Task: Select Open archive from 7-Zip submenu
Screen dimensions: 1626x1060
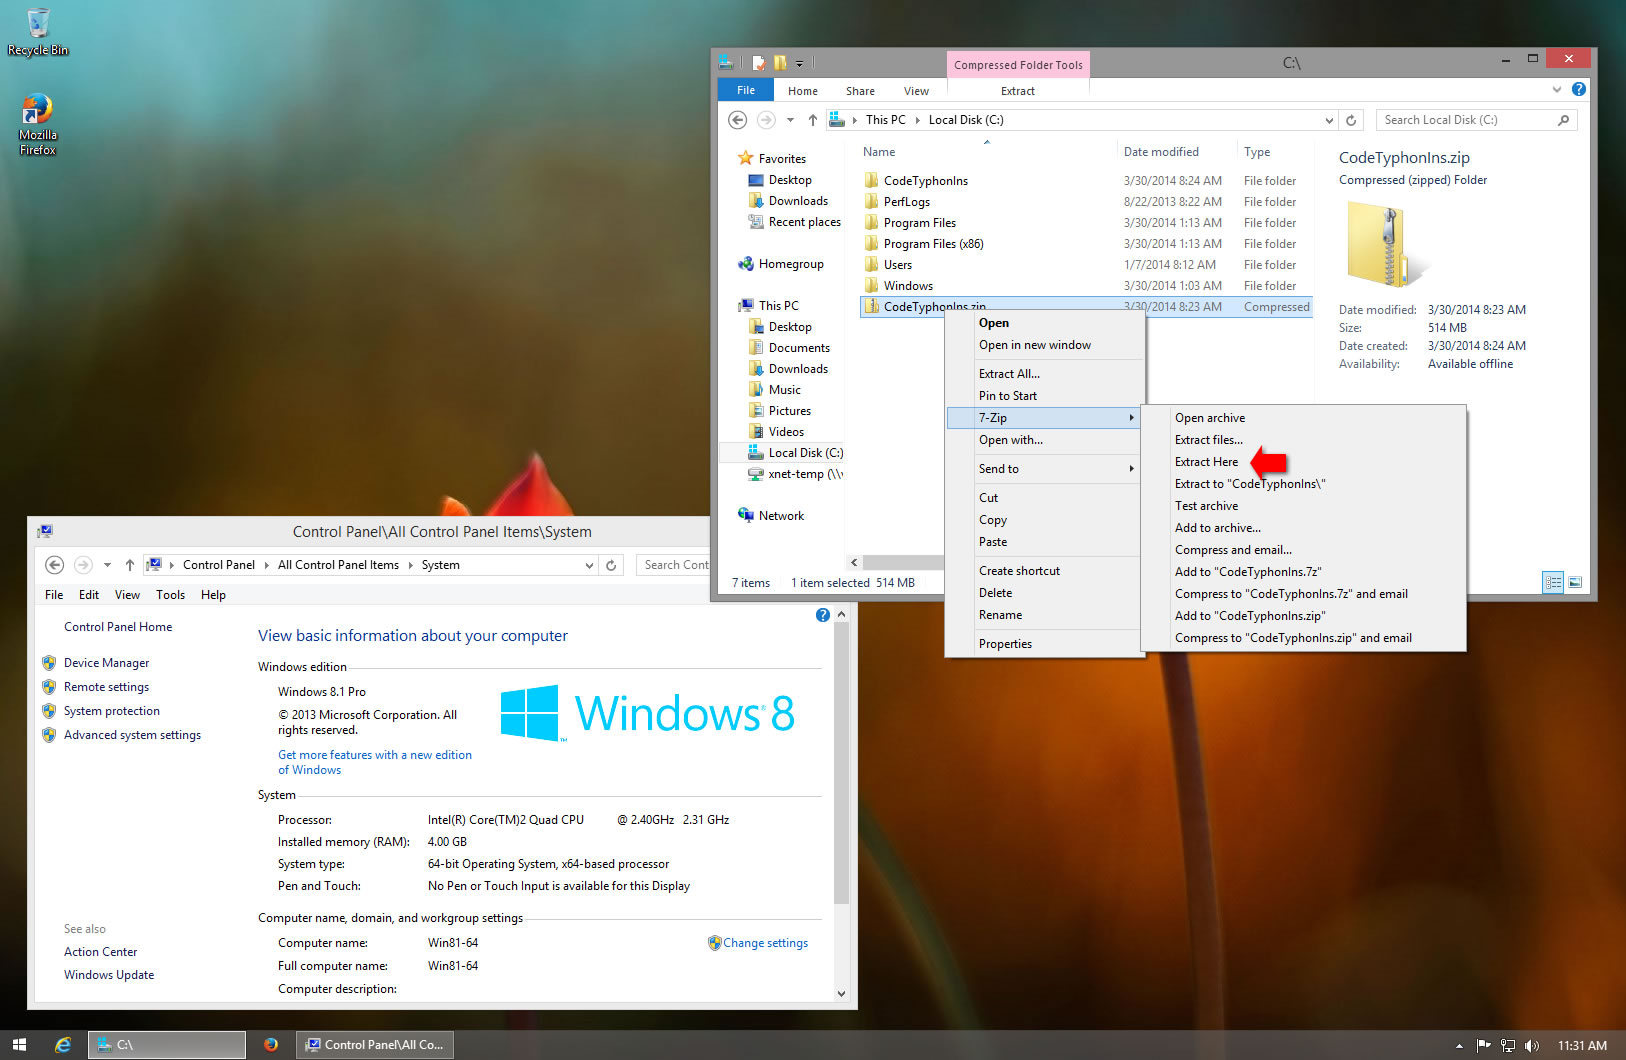Action: [x=1210, y=418]
